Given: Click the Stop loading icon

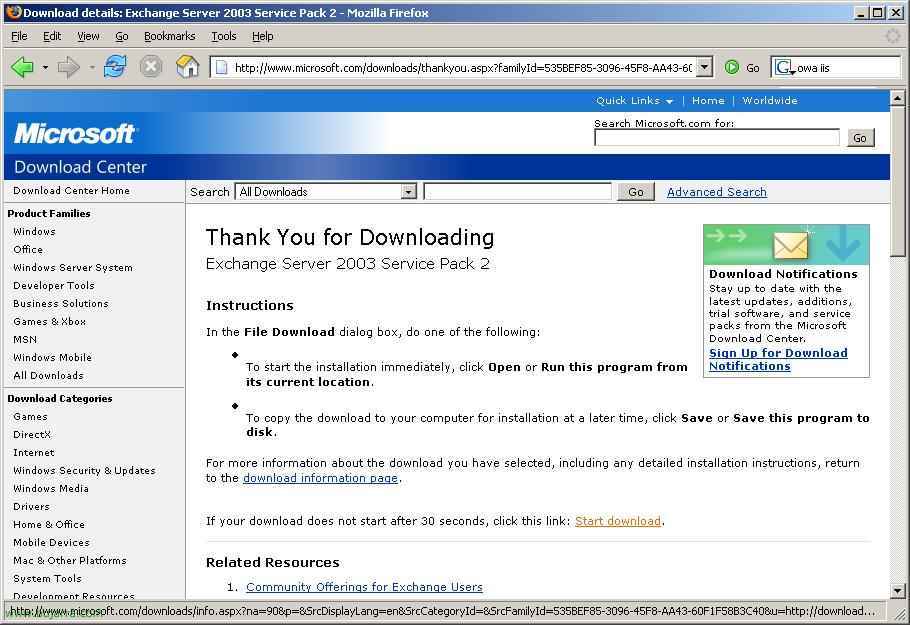Looking at the screenshot, I should point(151,67).
